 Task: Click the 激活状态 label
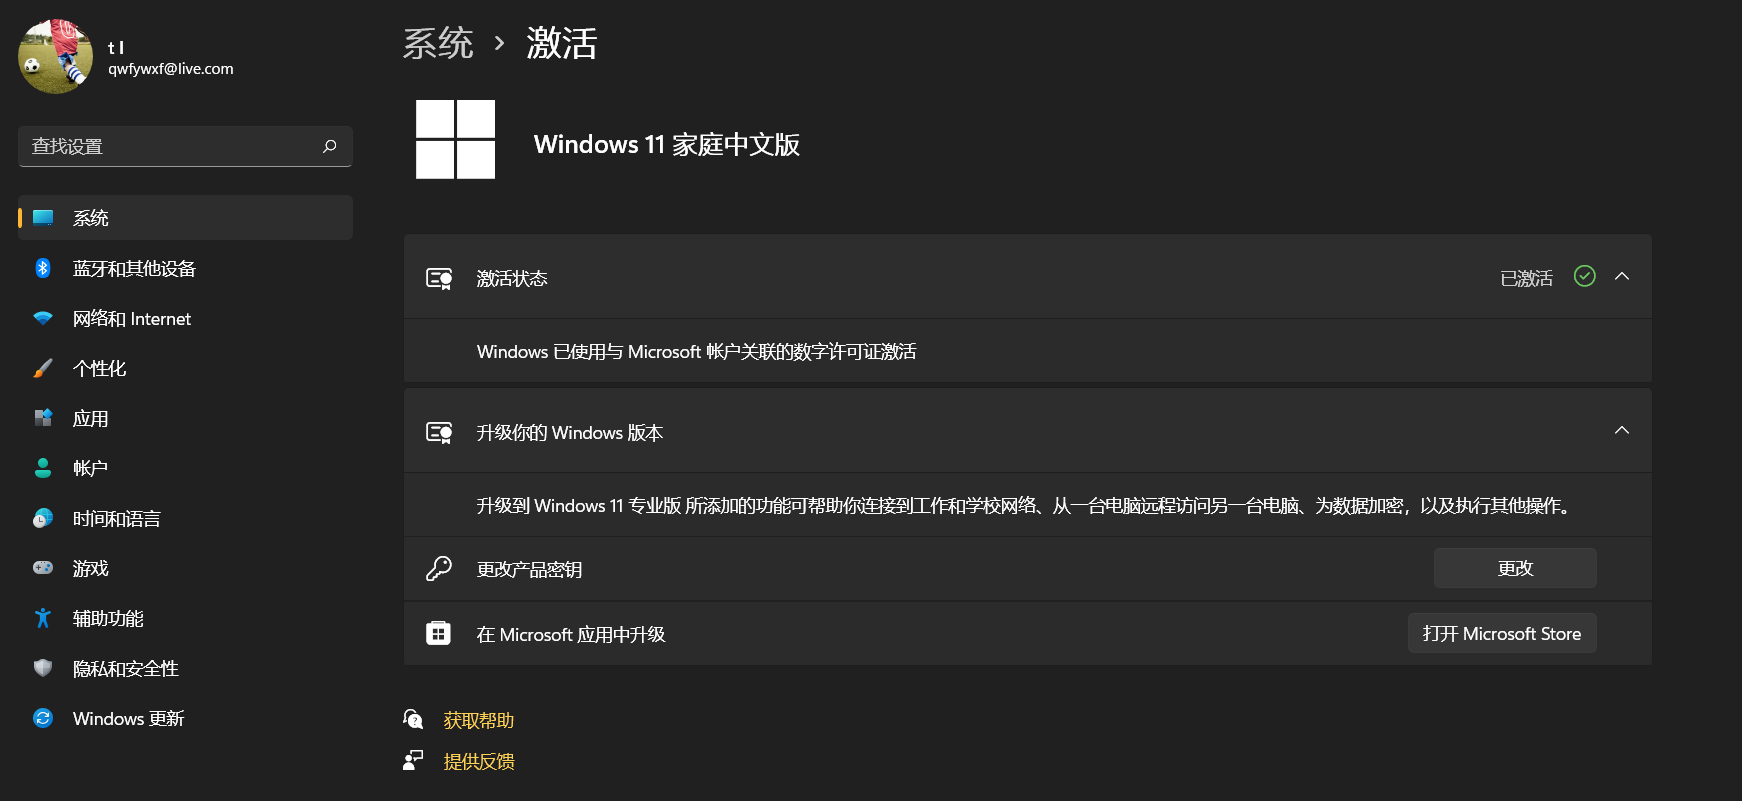512,278
